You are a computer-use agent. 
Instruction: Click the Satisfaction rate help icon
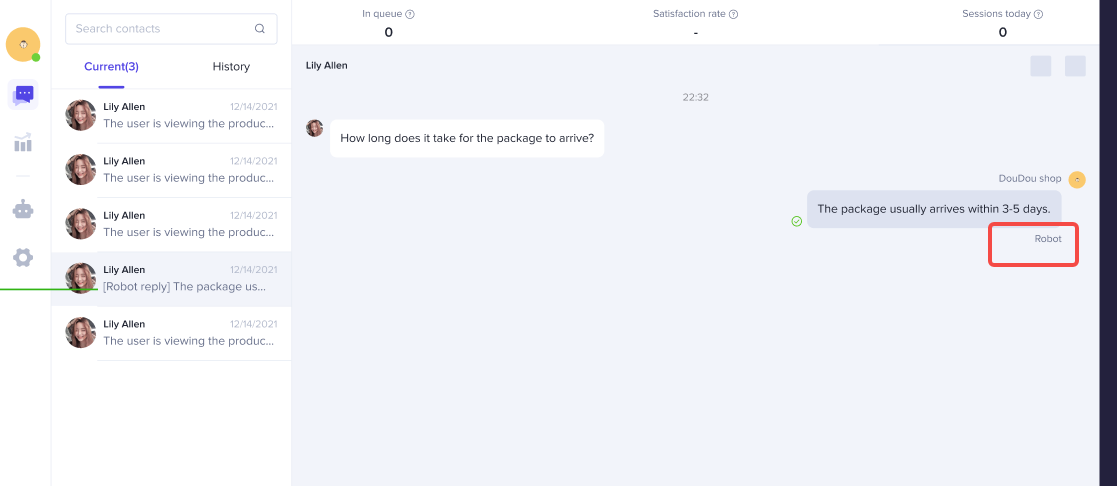tap(733, 14)
